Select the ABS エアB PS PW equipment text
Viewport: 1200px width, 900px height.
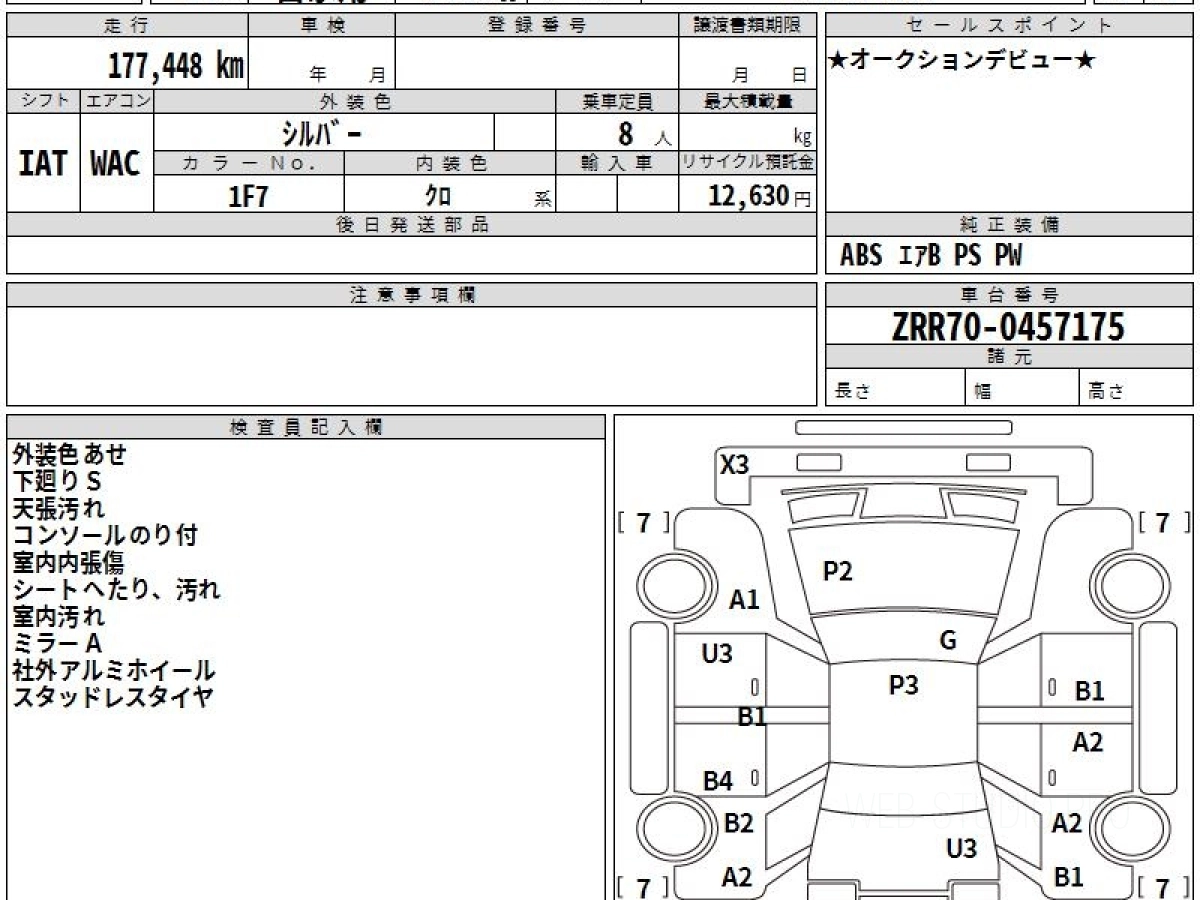[x=931, y=256]
